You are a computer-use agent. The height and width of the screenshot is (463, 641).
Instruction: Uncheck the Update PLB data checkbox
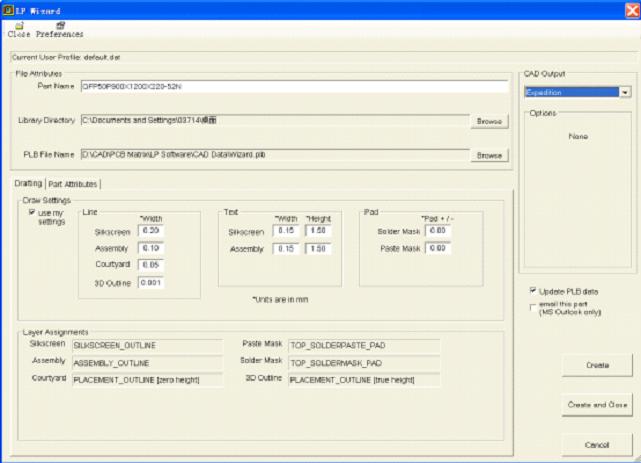click(531, 290)
